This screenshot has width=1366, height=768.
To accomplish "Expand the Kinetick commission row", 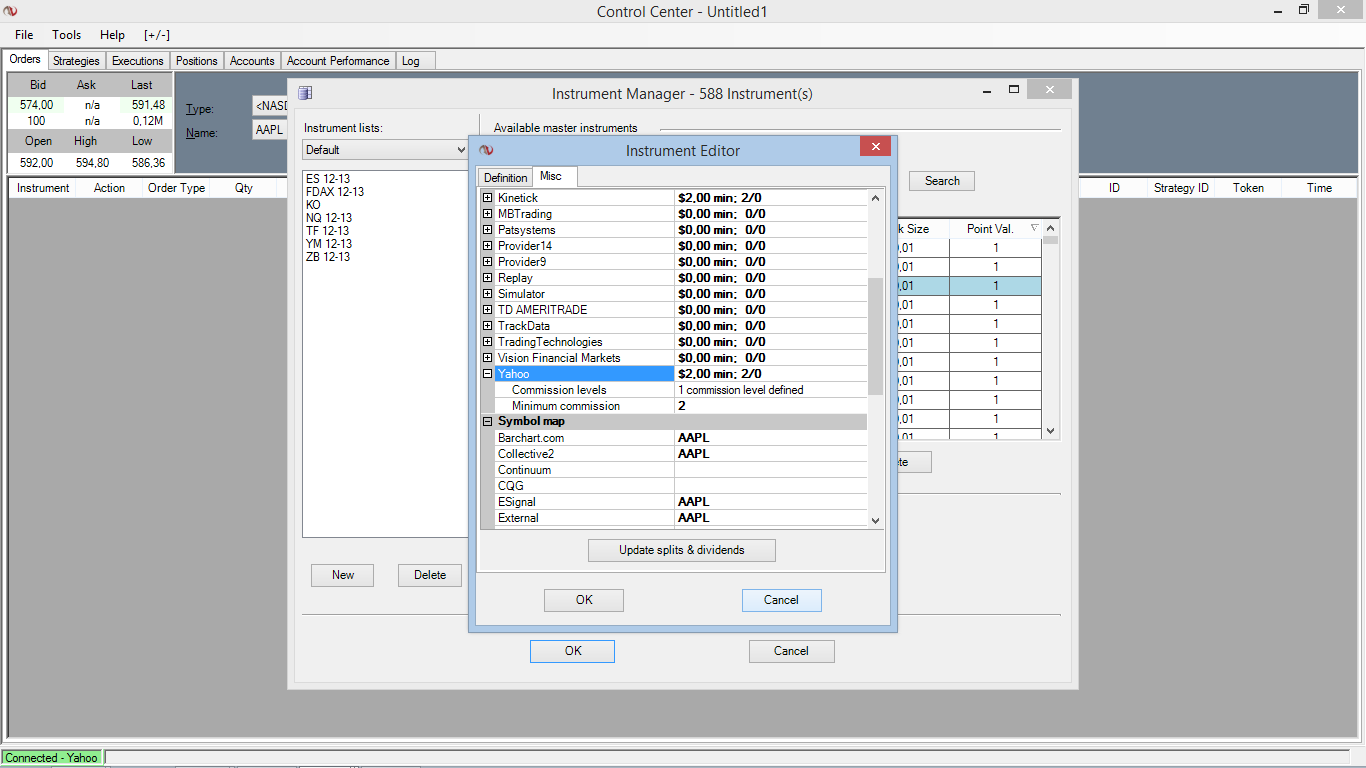I will click(x=488, y=198).
